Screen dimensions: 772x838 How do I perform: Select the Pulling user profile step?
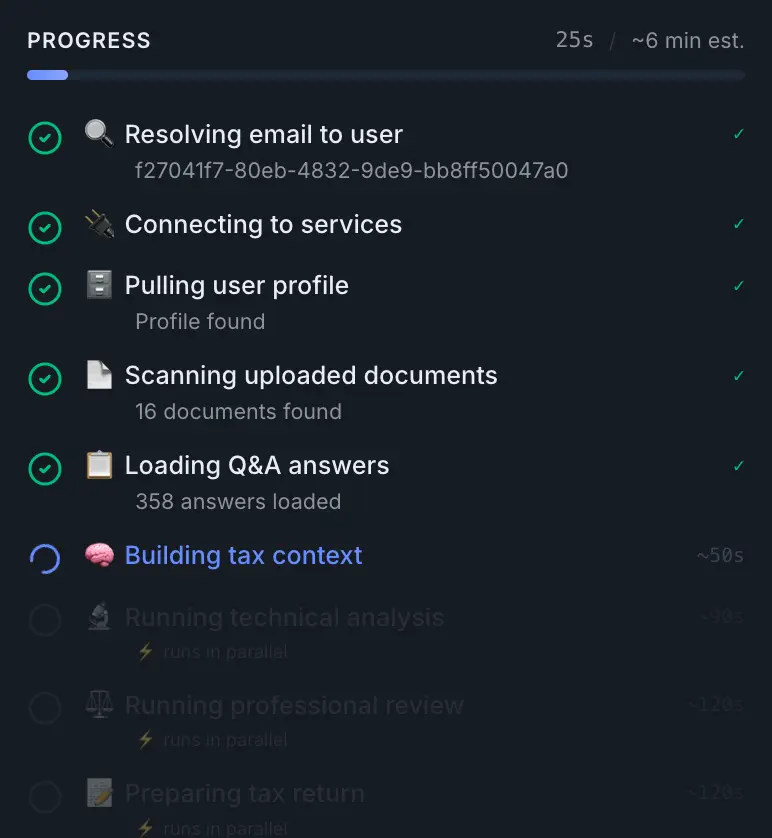(236, 285)
